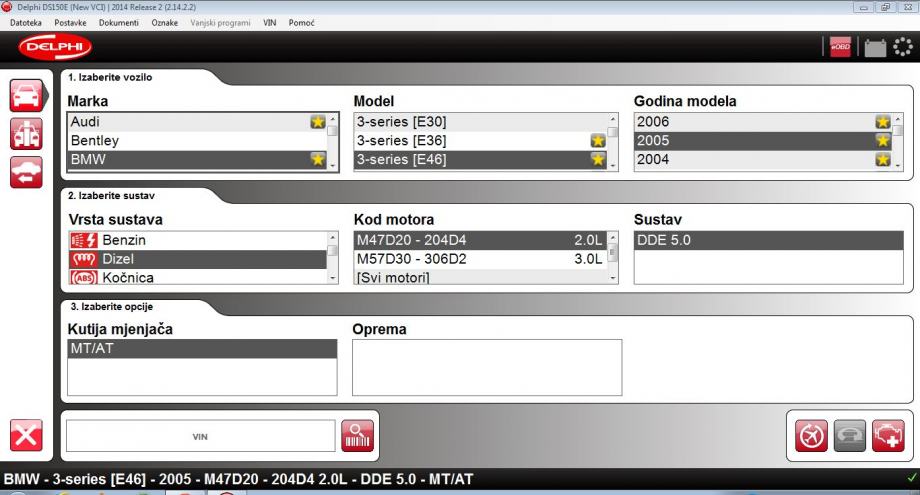Open the Vanjski programi menu

click(220, 23)
